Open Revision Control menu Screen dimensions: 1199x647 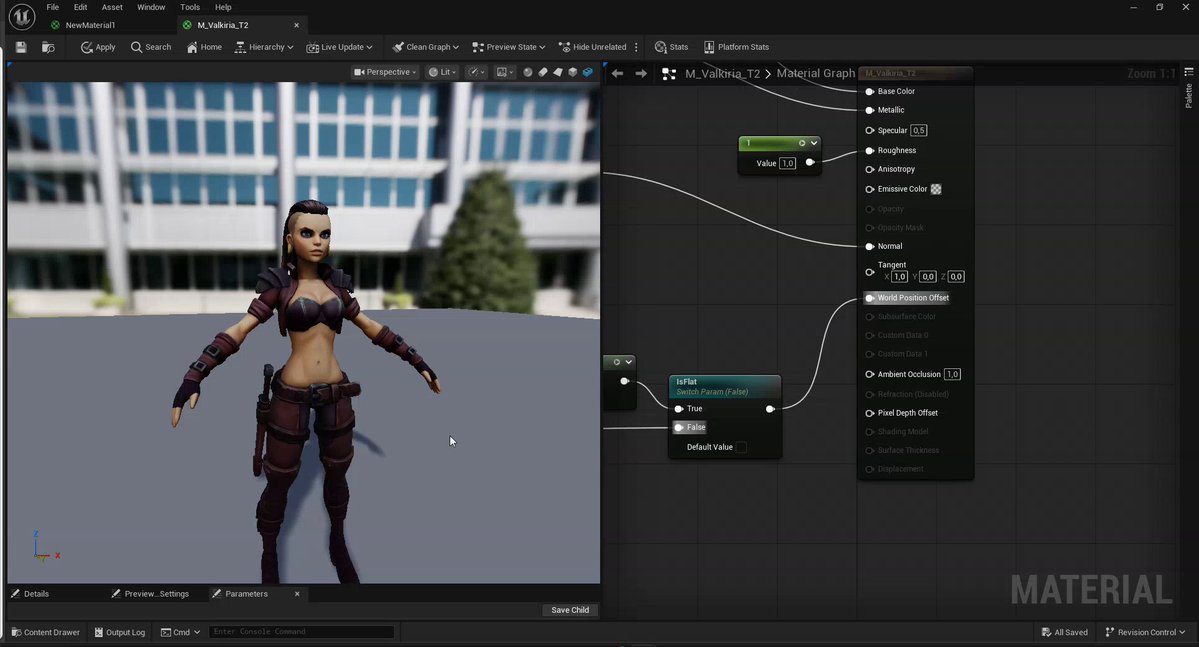[x=1145, y=632]
